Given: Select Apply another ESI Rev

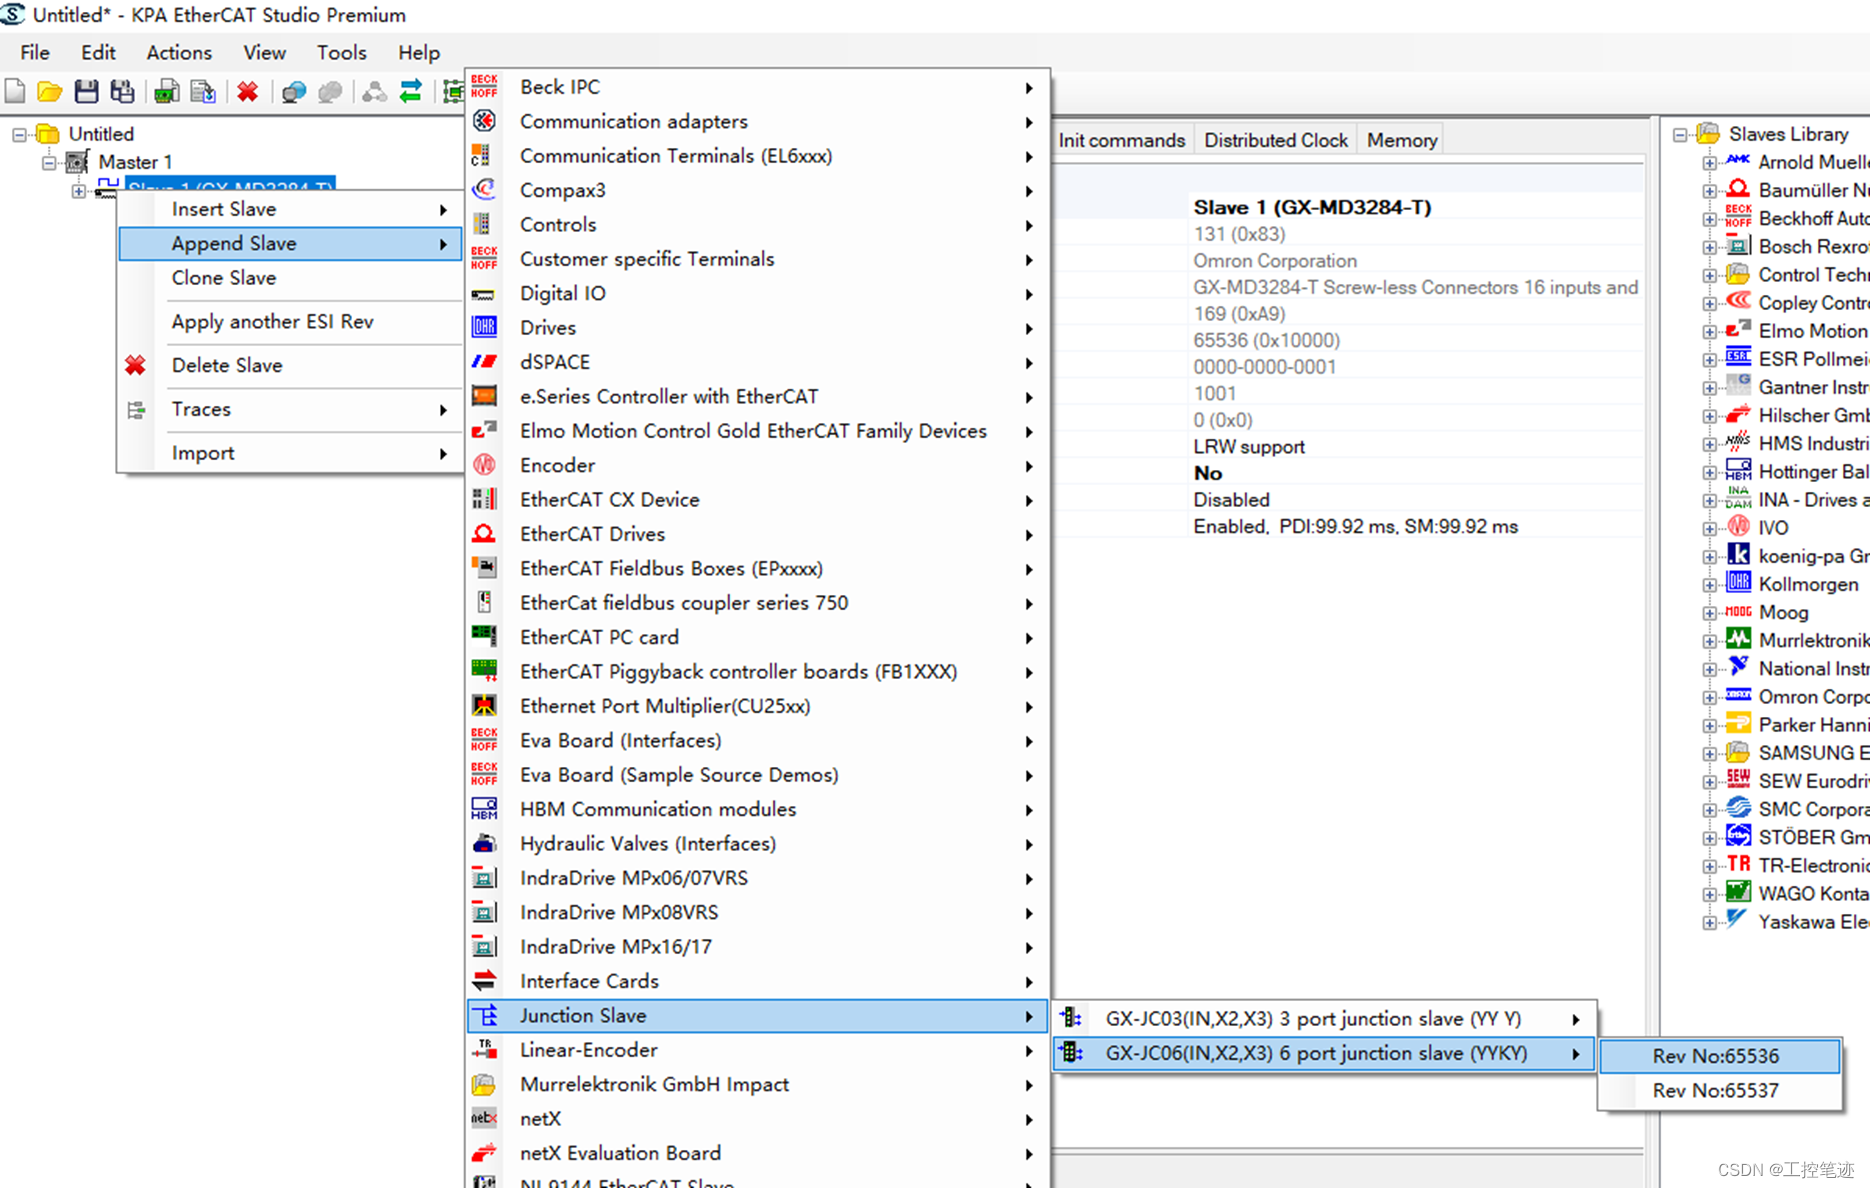Looking at the screenshot, I should point(289,322).
